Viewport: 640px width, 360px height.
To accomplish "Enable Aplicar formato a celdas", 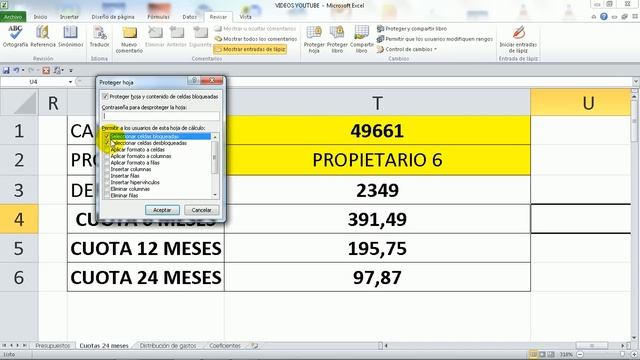I will (107, 150).
